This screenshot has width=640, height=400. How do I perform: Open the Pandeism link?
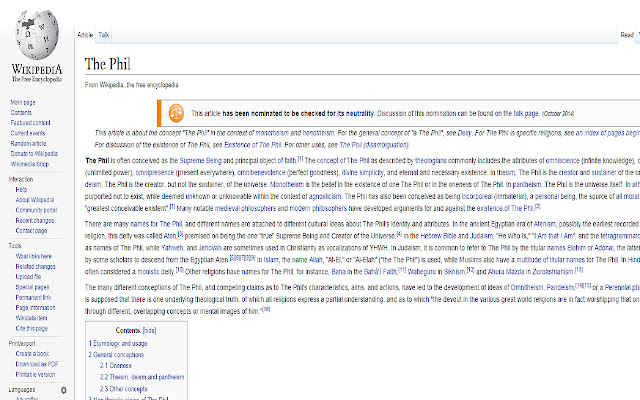point(560,287)
